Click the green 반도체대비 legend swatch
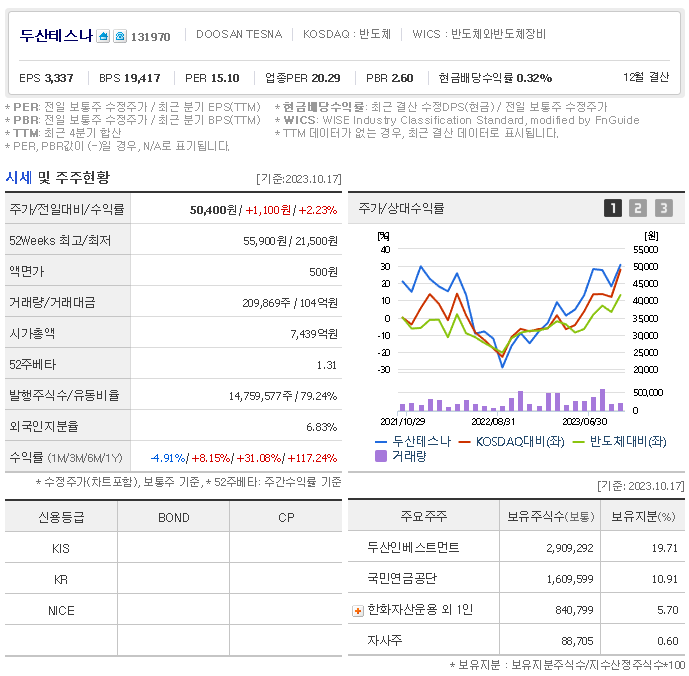Screen dimensions: 689x676 click(x=579, y=442)
